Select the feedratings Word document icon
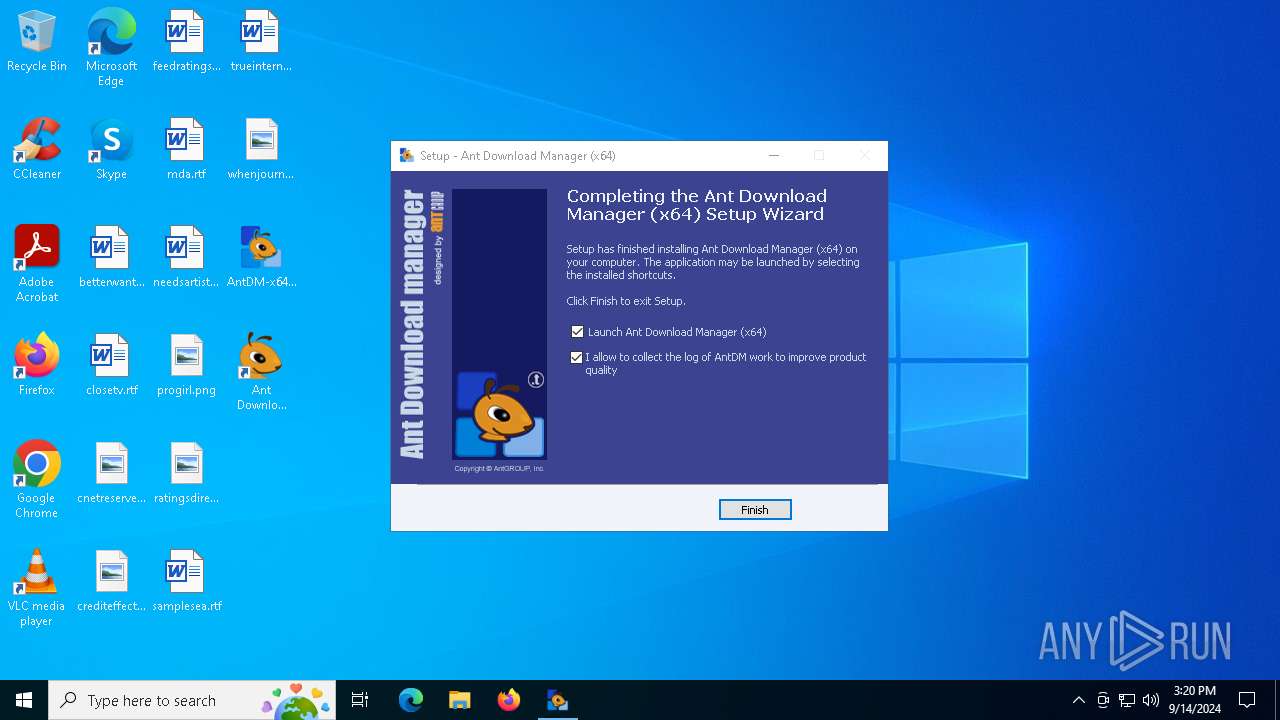1280x720 pixels. click(186, 42)
